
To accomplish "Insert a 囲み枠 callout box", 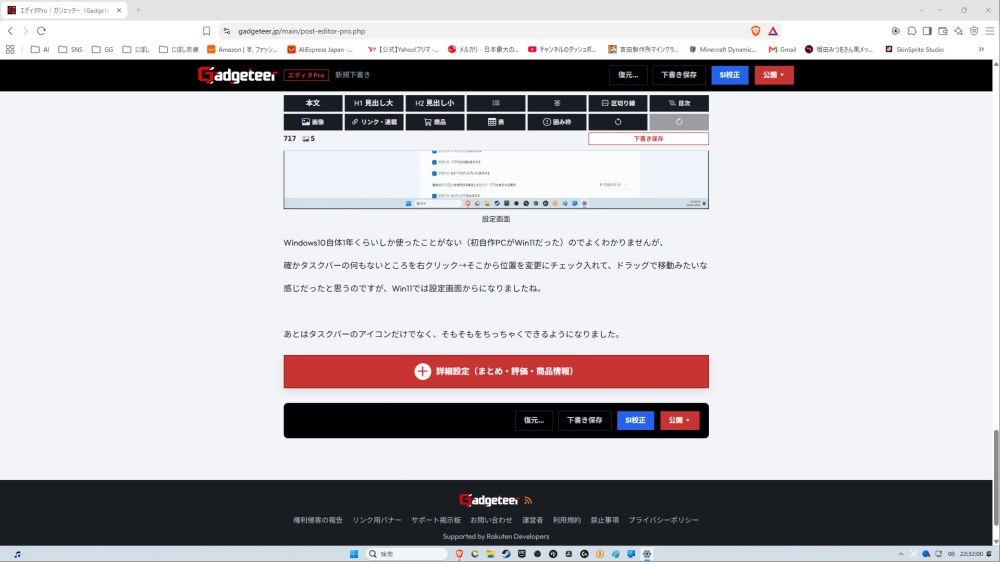I will coord(556,122).
